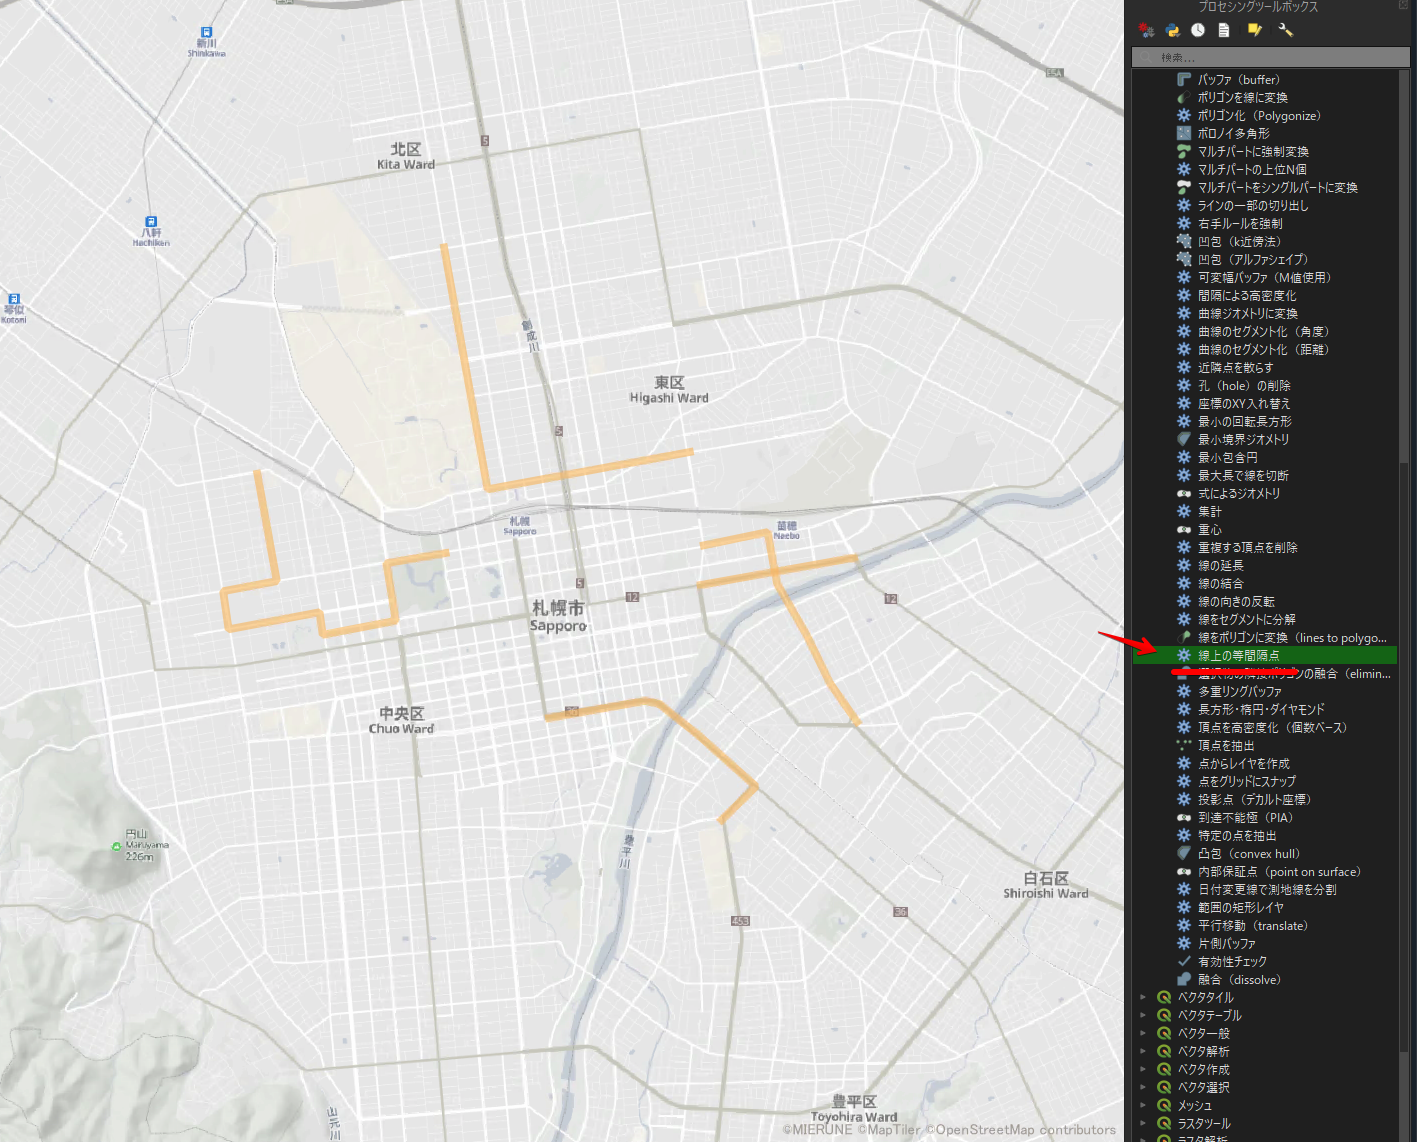1417x1142 pixels.
Task: Toggle in-place editing with yellow pencil icon
Action: coord(1254,31)
